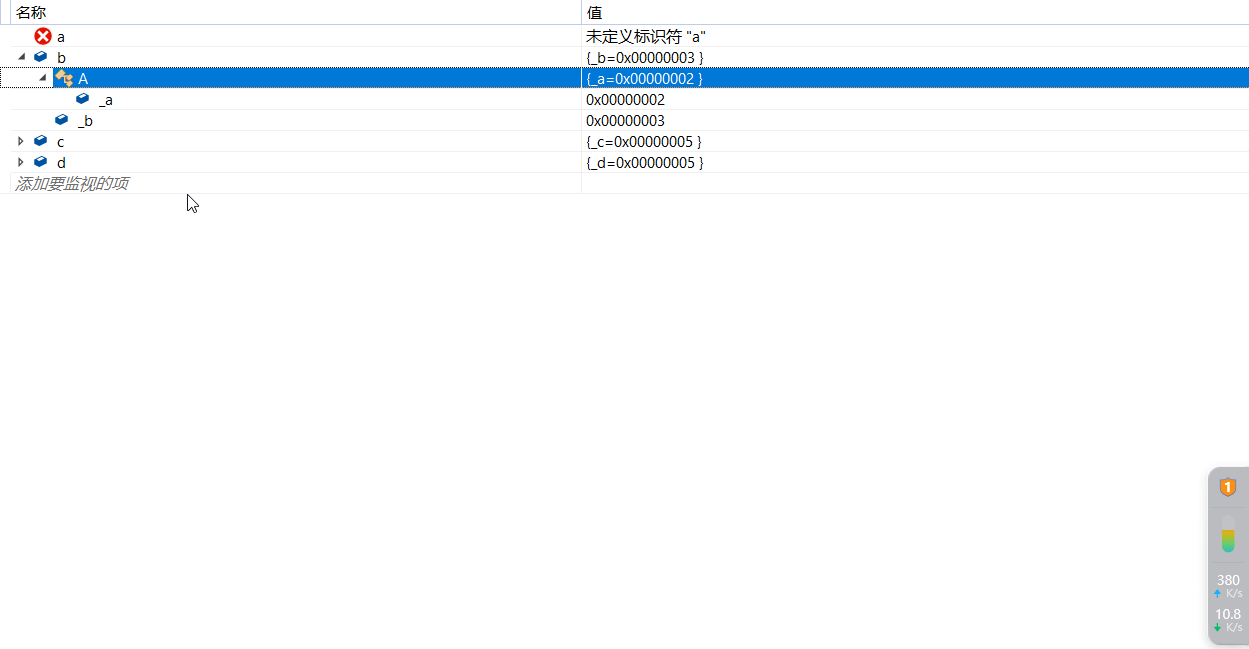This screenshot has width=1249, height=649.
Task: Collapse the A base class node
Action: [x=43, y=78]
